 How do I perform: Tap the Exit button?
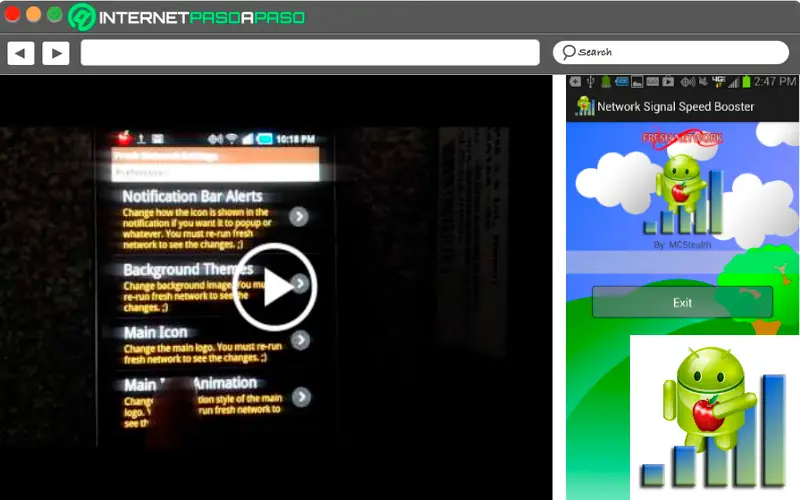pos(682,303)
